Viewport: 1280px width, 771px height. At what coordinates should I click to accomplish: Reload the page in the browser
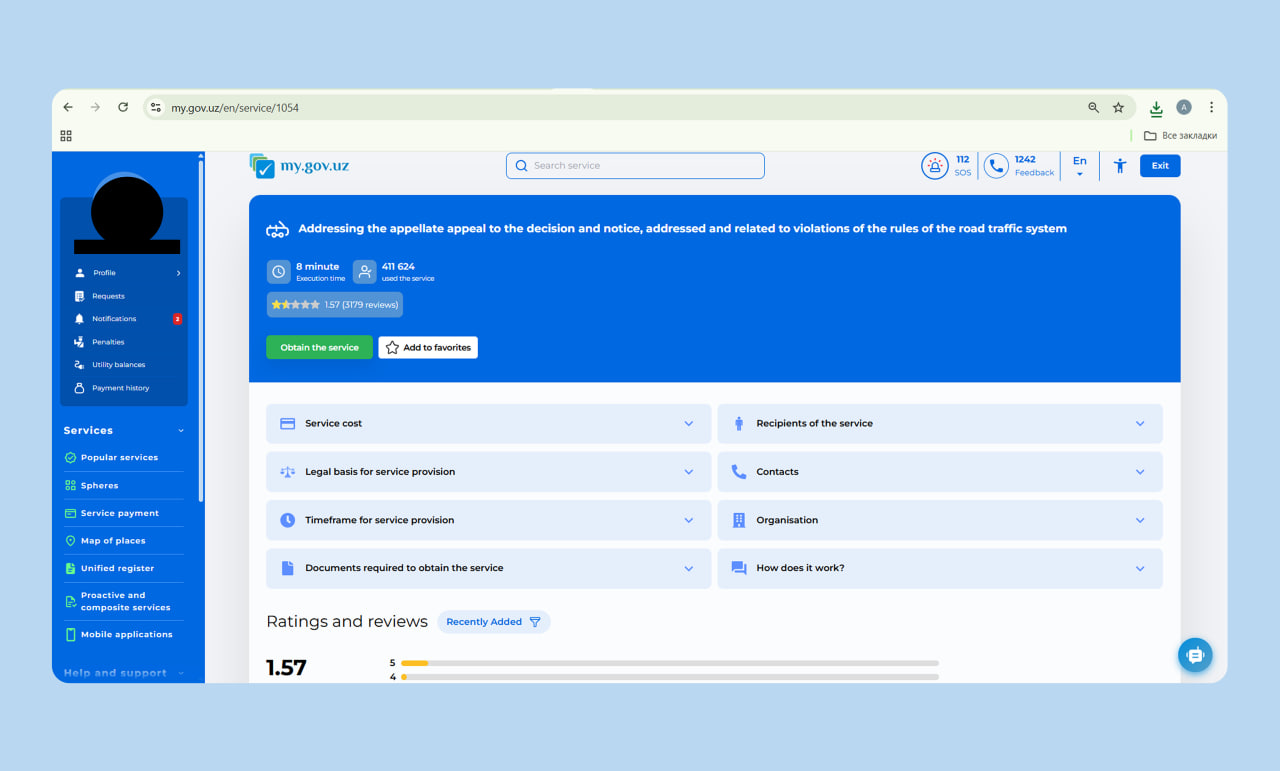click(123, 108)
